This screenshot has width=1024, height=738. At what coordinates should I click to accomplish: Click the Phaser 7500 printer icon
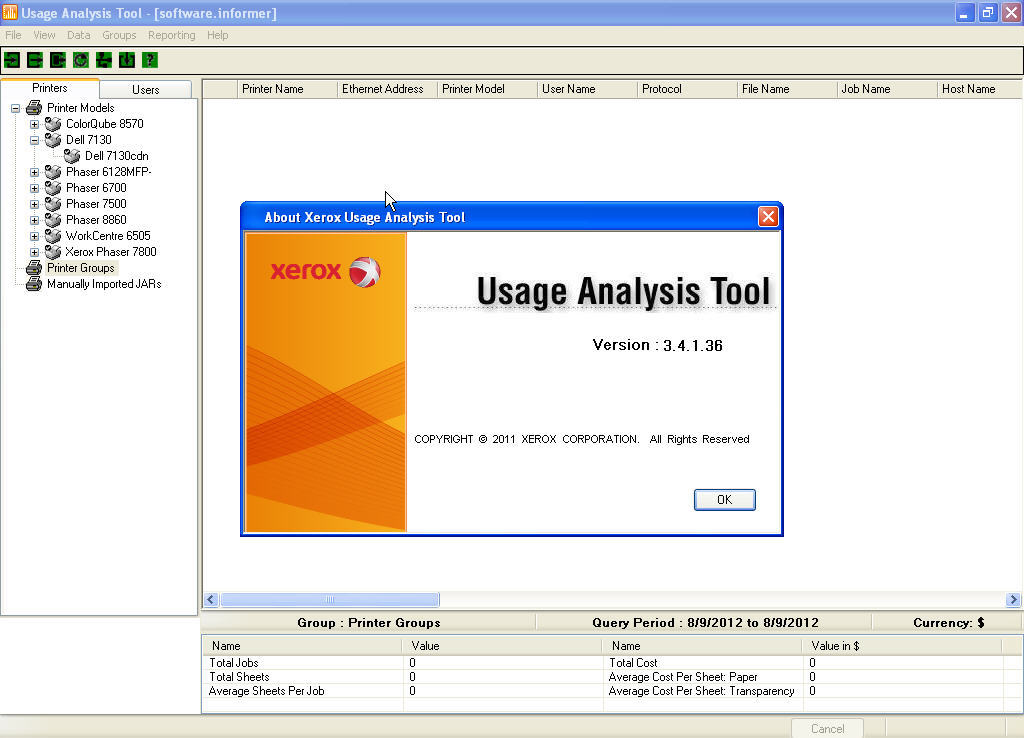pos(53,204)
